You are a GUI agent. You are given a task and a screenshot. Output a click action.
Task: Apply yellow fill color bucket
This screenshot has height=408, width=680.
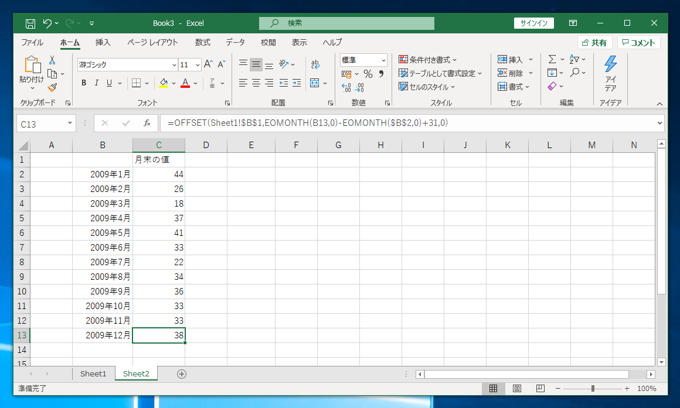coord(163,83)
